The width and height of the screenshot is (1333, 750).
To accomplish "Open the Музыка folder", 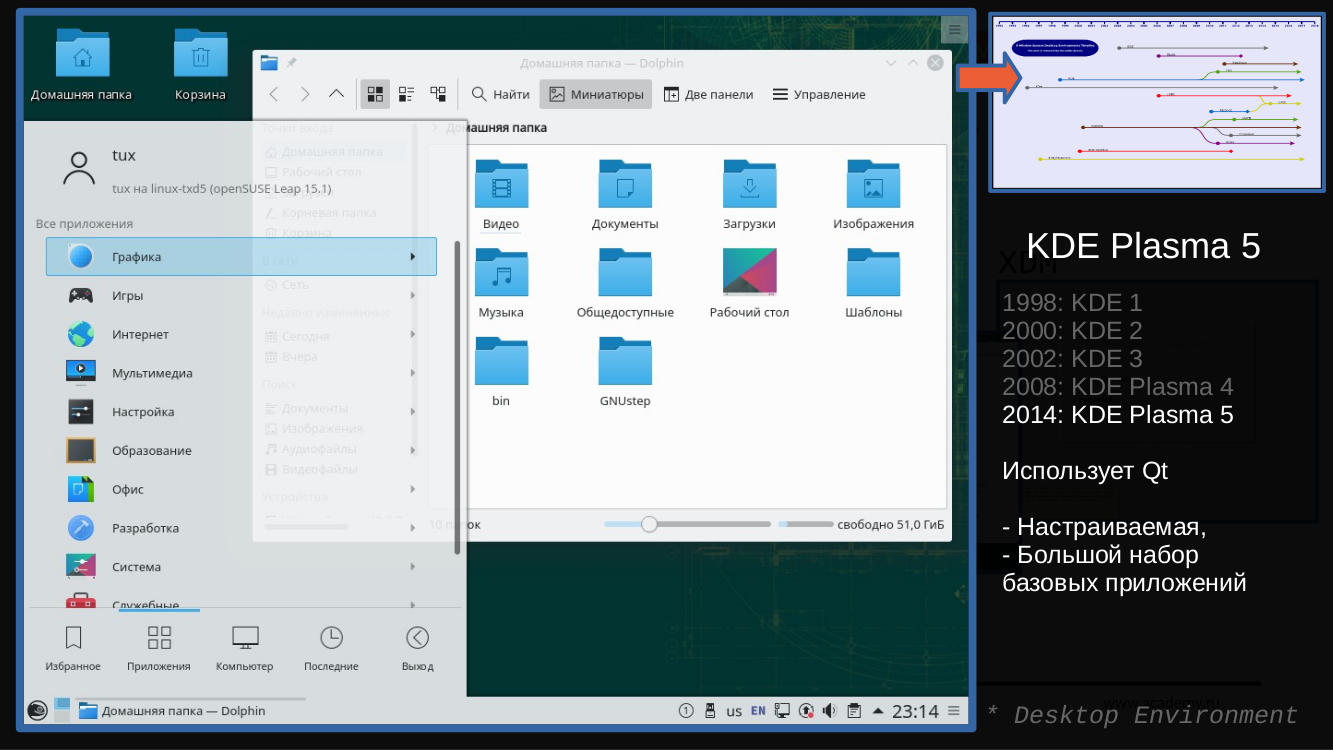I will tap(501, 283).
